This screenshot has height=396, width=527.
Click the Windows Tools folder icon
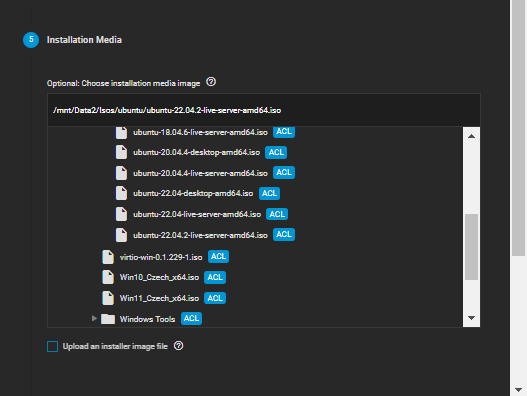click(x=108, y=319)
